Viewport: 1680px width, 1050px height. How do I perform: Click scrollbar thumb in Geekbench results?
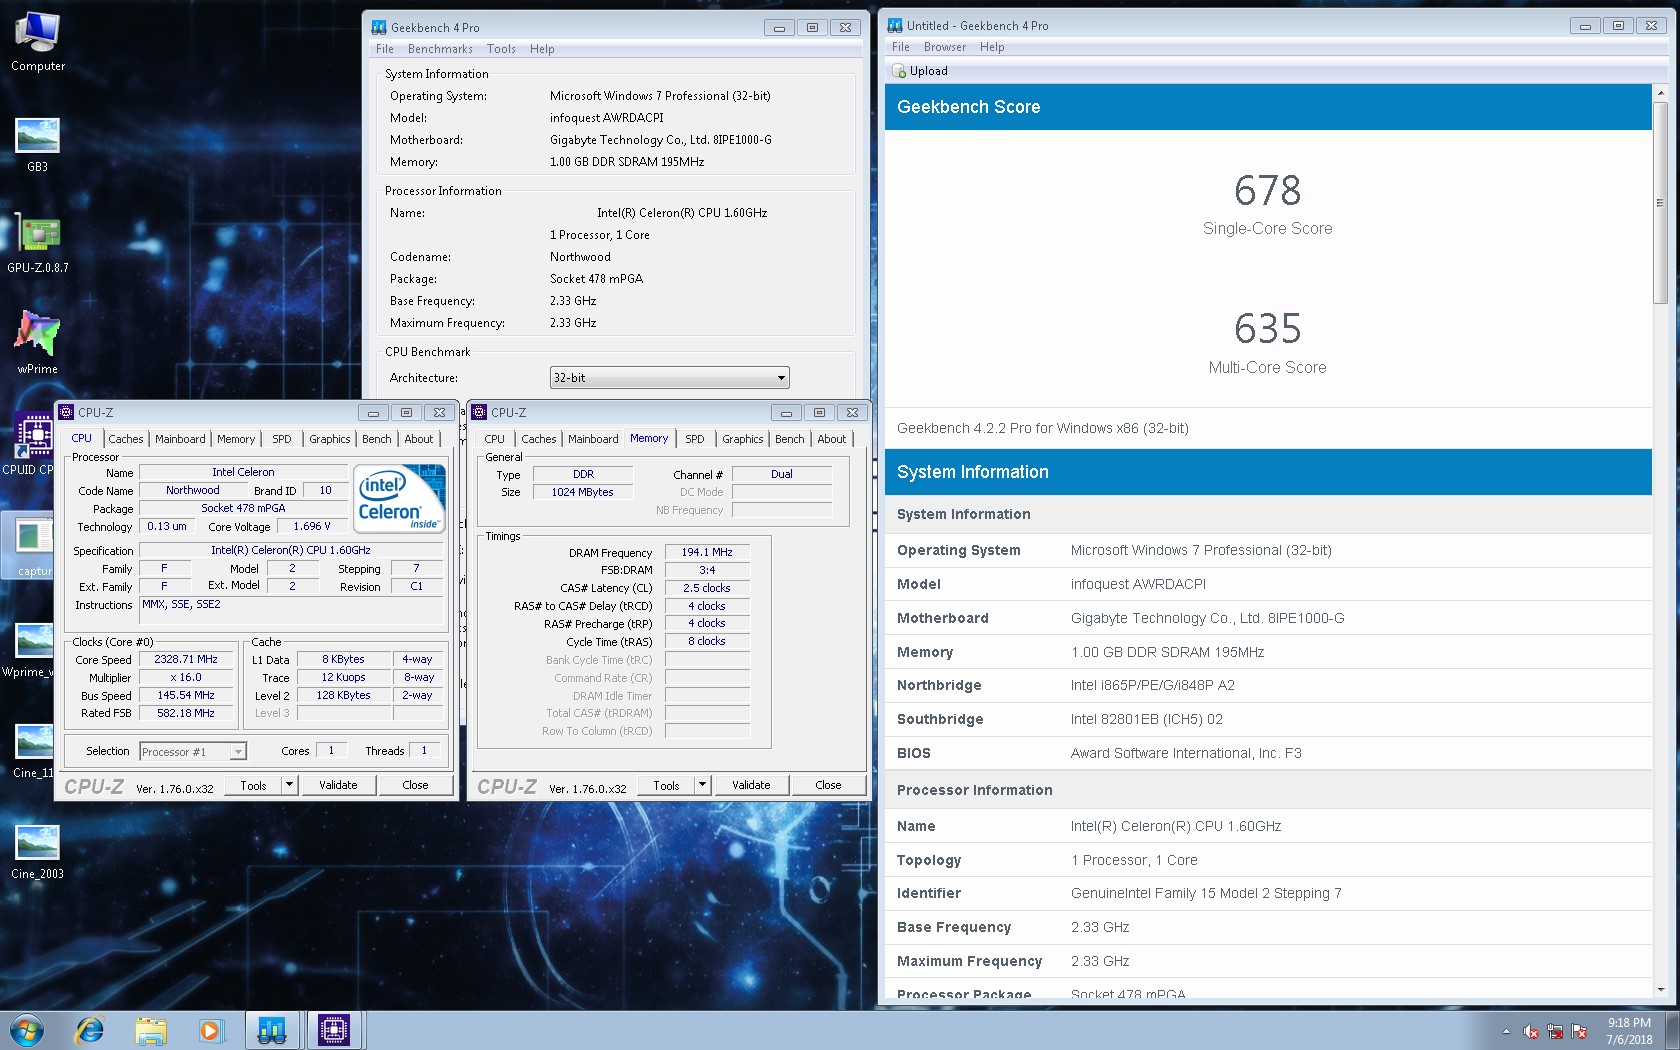[1660, 203]
